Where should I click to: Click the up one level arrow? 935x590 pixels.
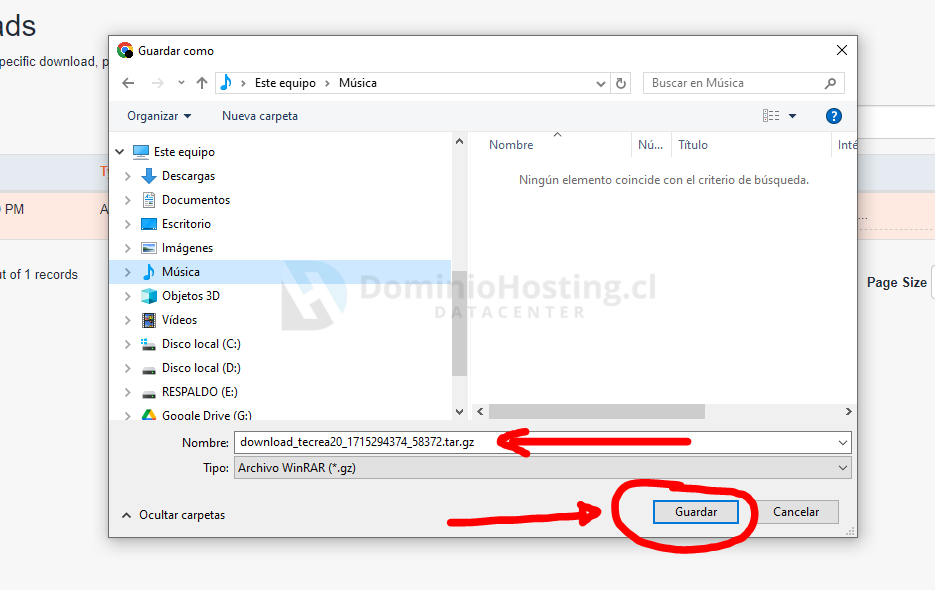(x=202, y=83)
